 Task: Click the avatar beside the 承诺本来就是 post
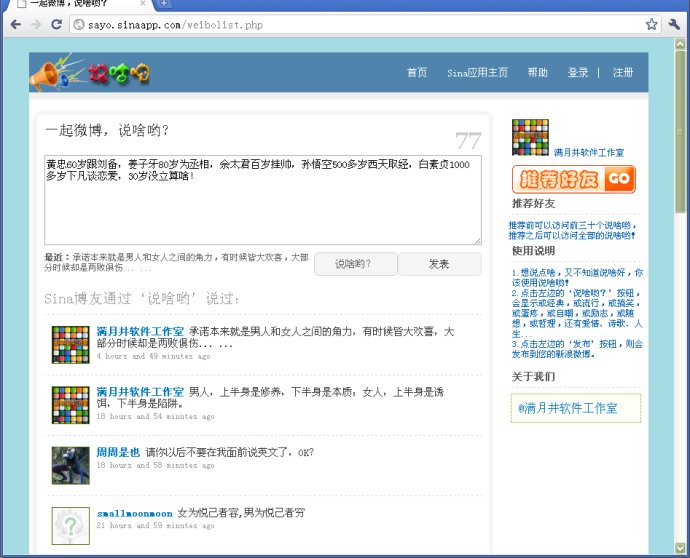tap(70, 345)
